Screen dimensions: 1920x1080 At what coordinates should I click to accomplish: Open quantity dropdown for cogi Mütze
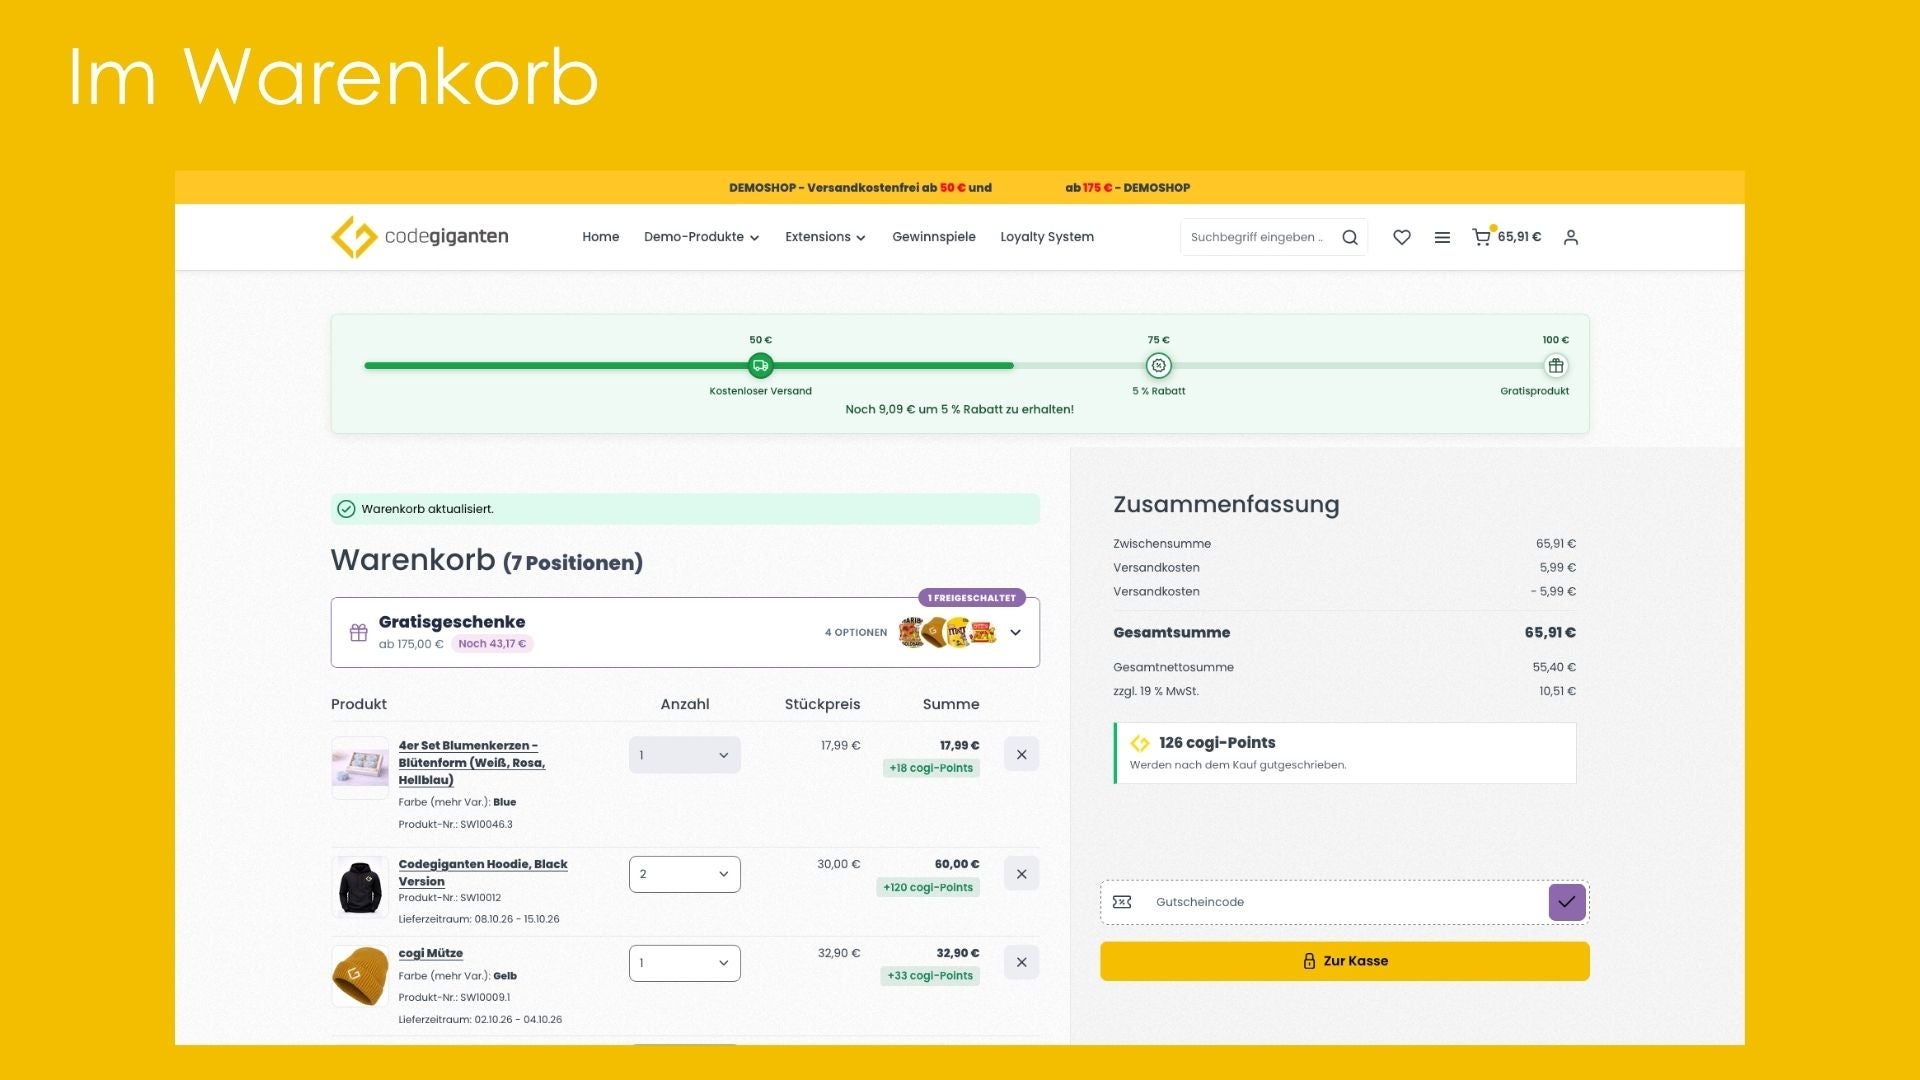pyautogui.click(x=685, y=963)
